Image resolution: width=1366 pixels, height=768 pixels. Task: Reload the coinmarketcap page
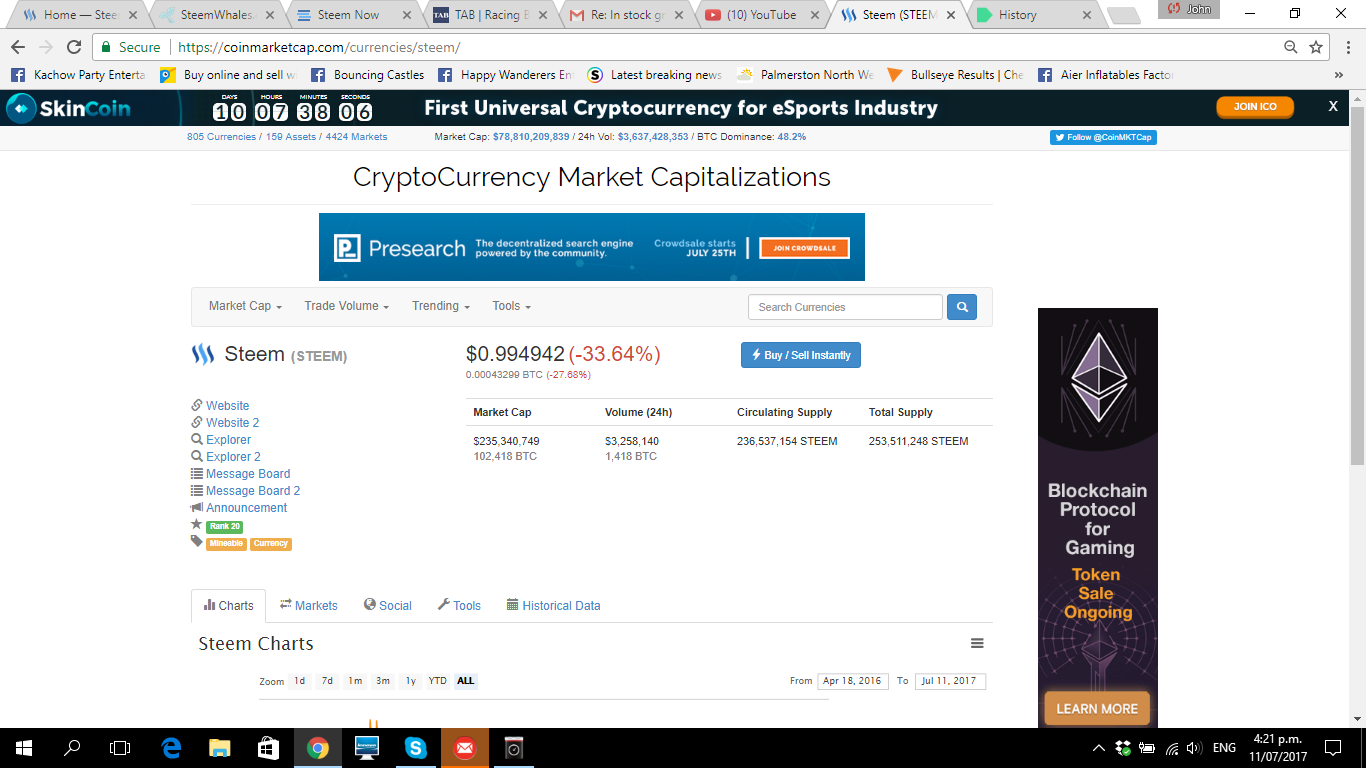click(74, 47)
